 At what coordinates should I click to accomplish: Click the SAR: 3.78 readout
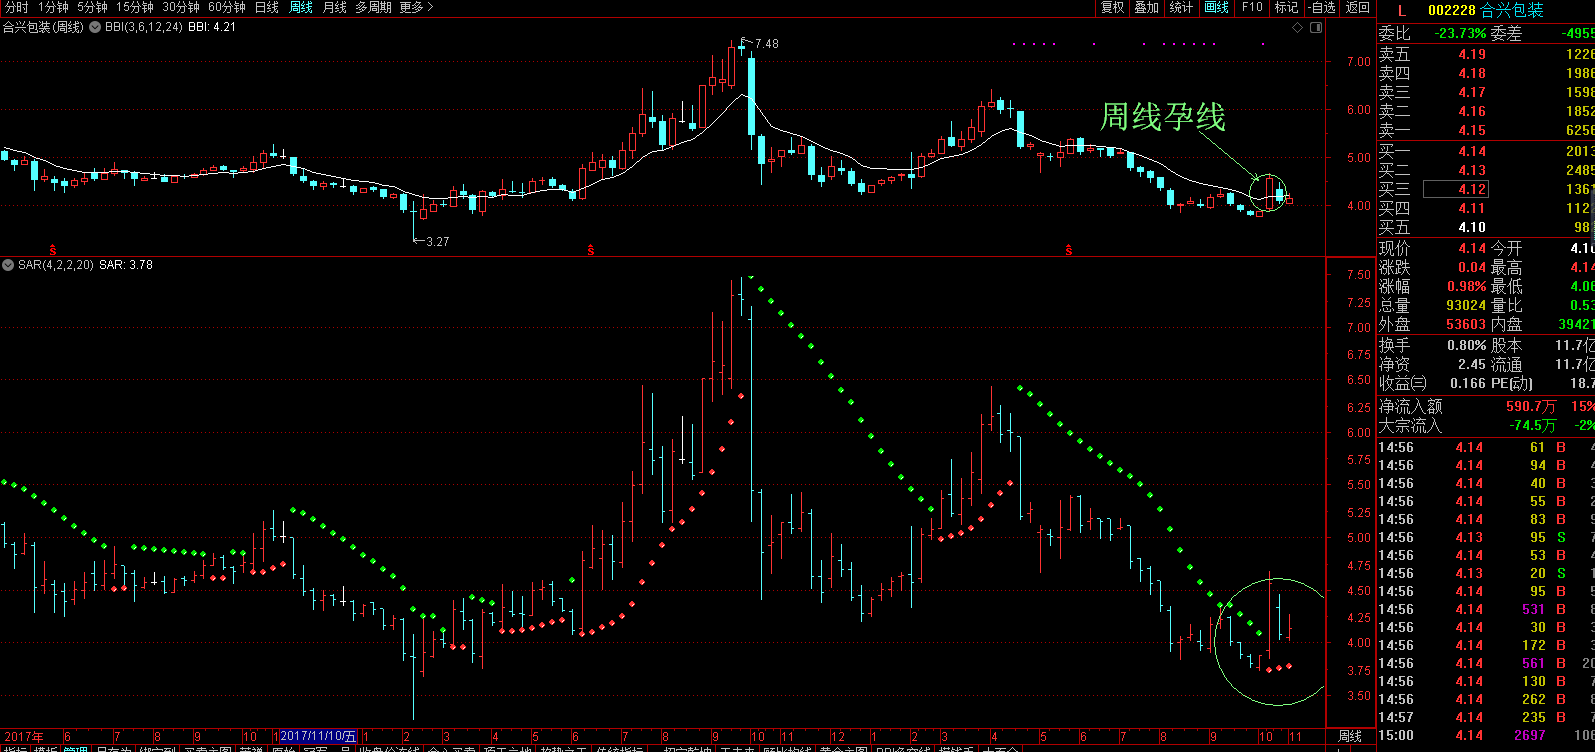coord(126,265)
